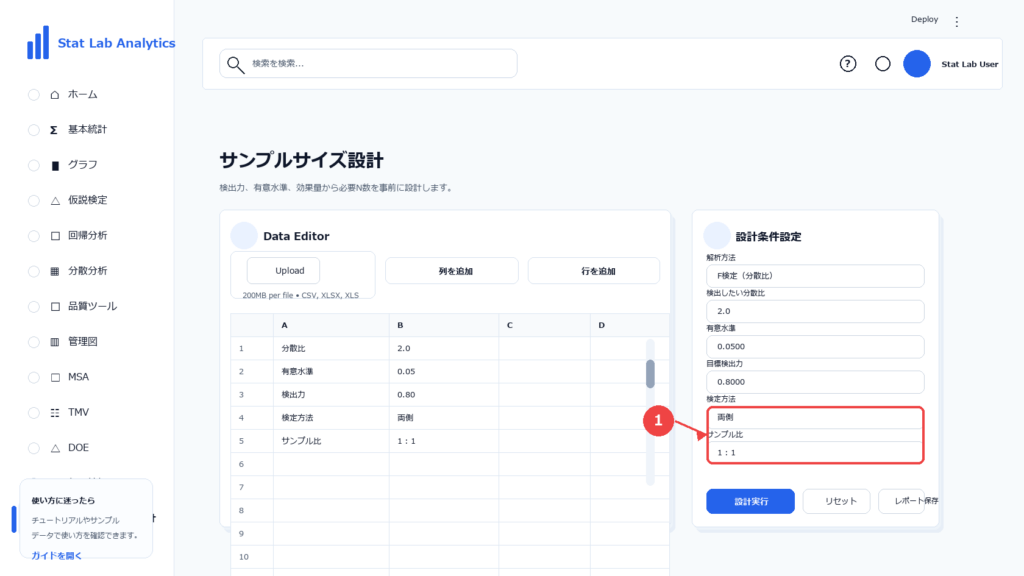1024x576 pixels.
Task: Select the radio circle for ホーム
Action: tap(34, 95)
